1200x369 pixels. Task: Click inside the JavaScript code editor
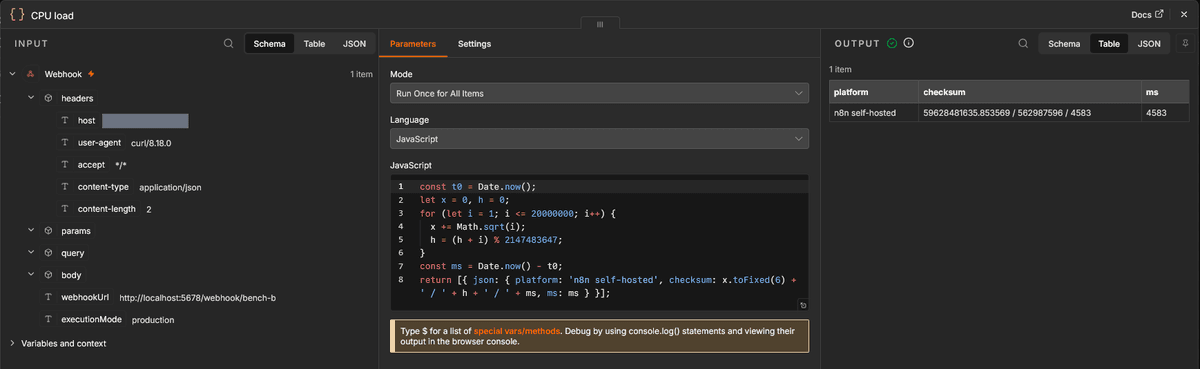click(x=599, y=244)
